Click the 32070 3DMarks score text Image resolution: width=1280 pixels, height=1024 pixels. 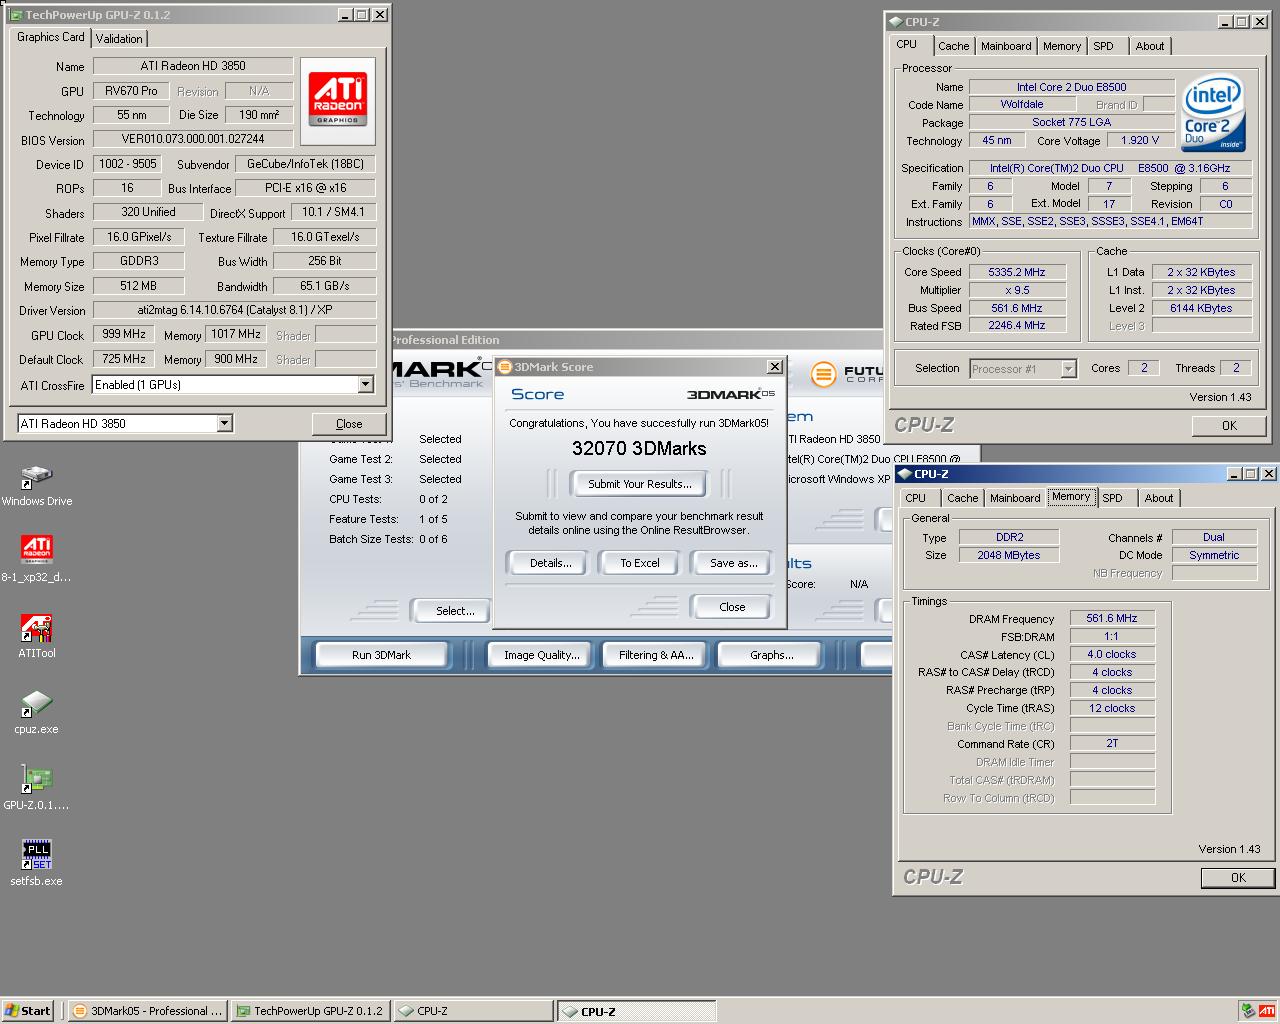coord(639,448)
